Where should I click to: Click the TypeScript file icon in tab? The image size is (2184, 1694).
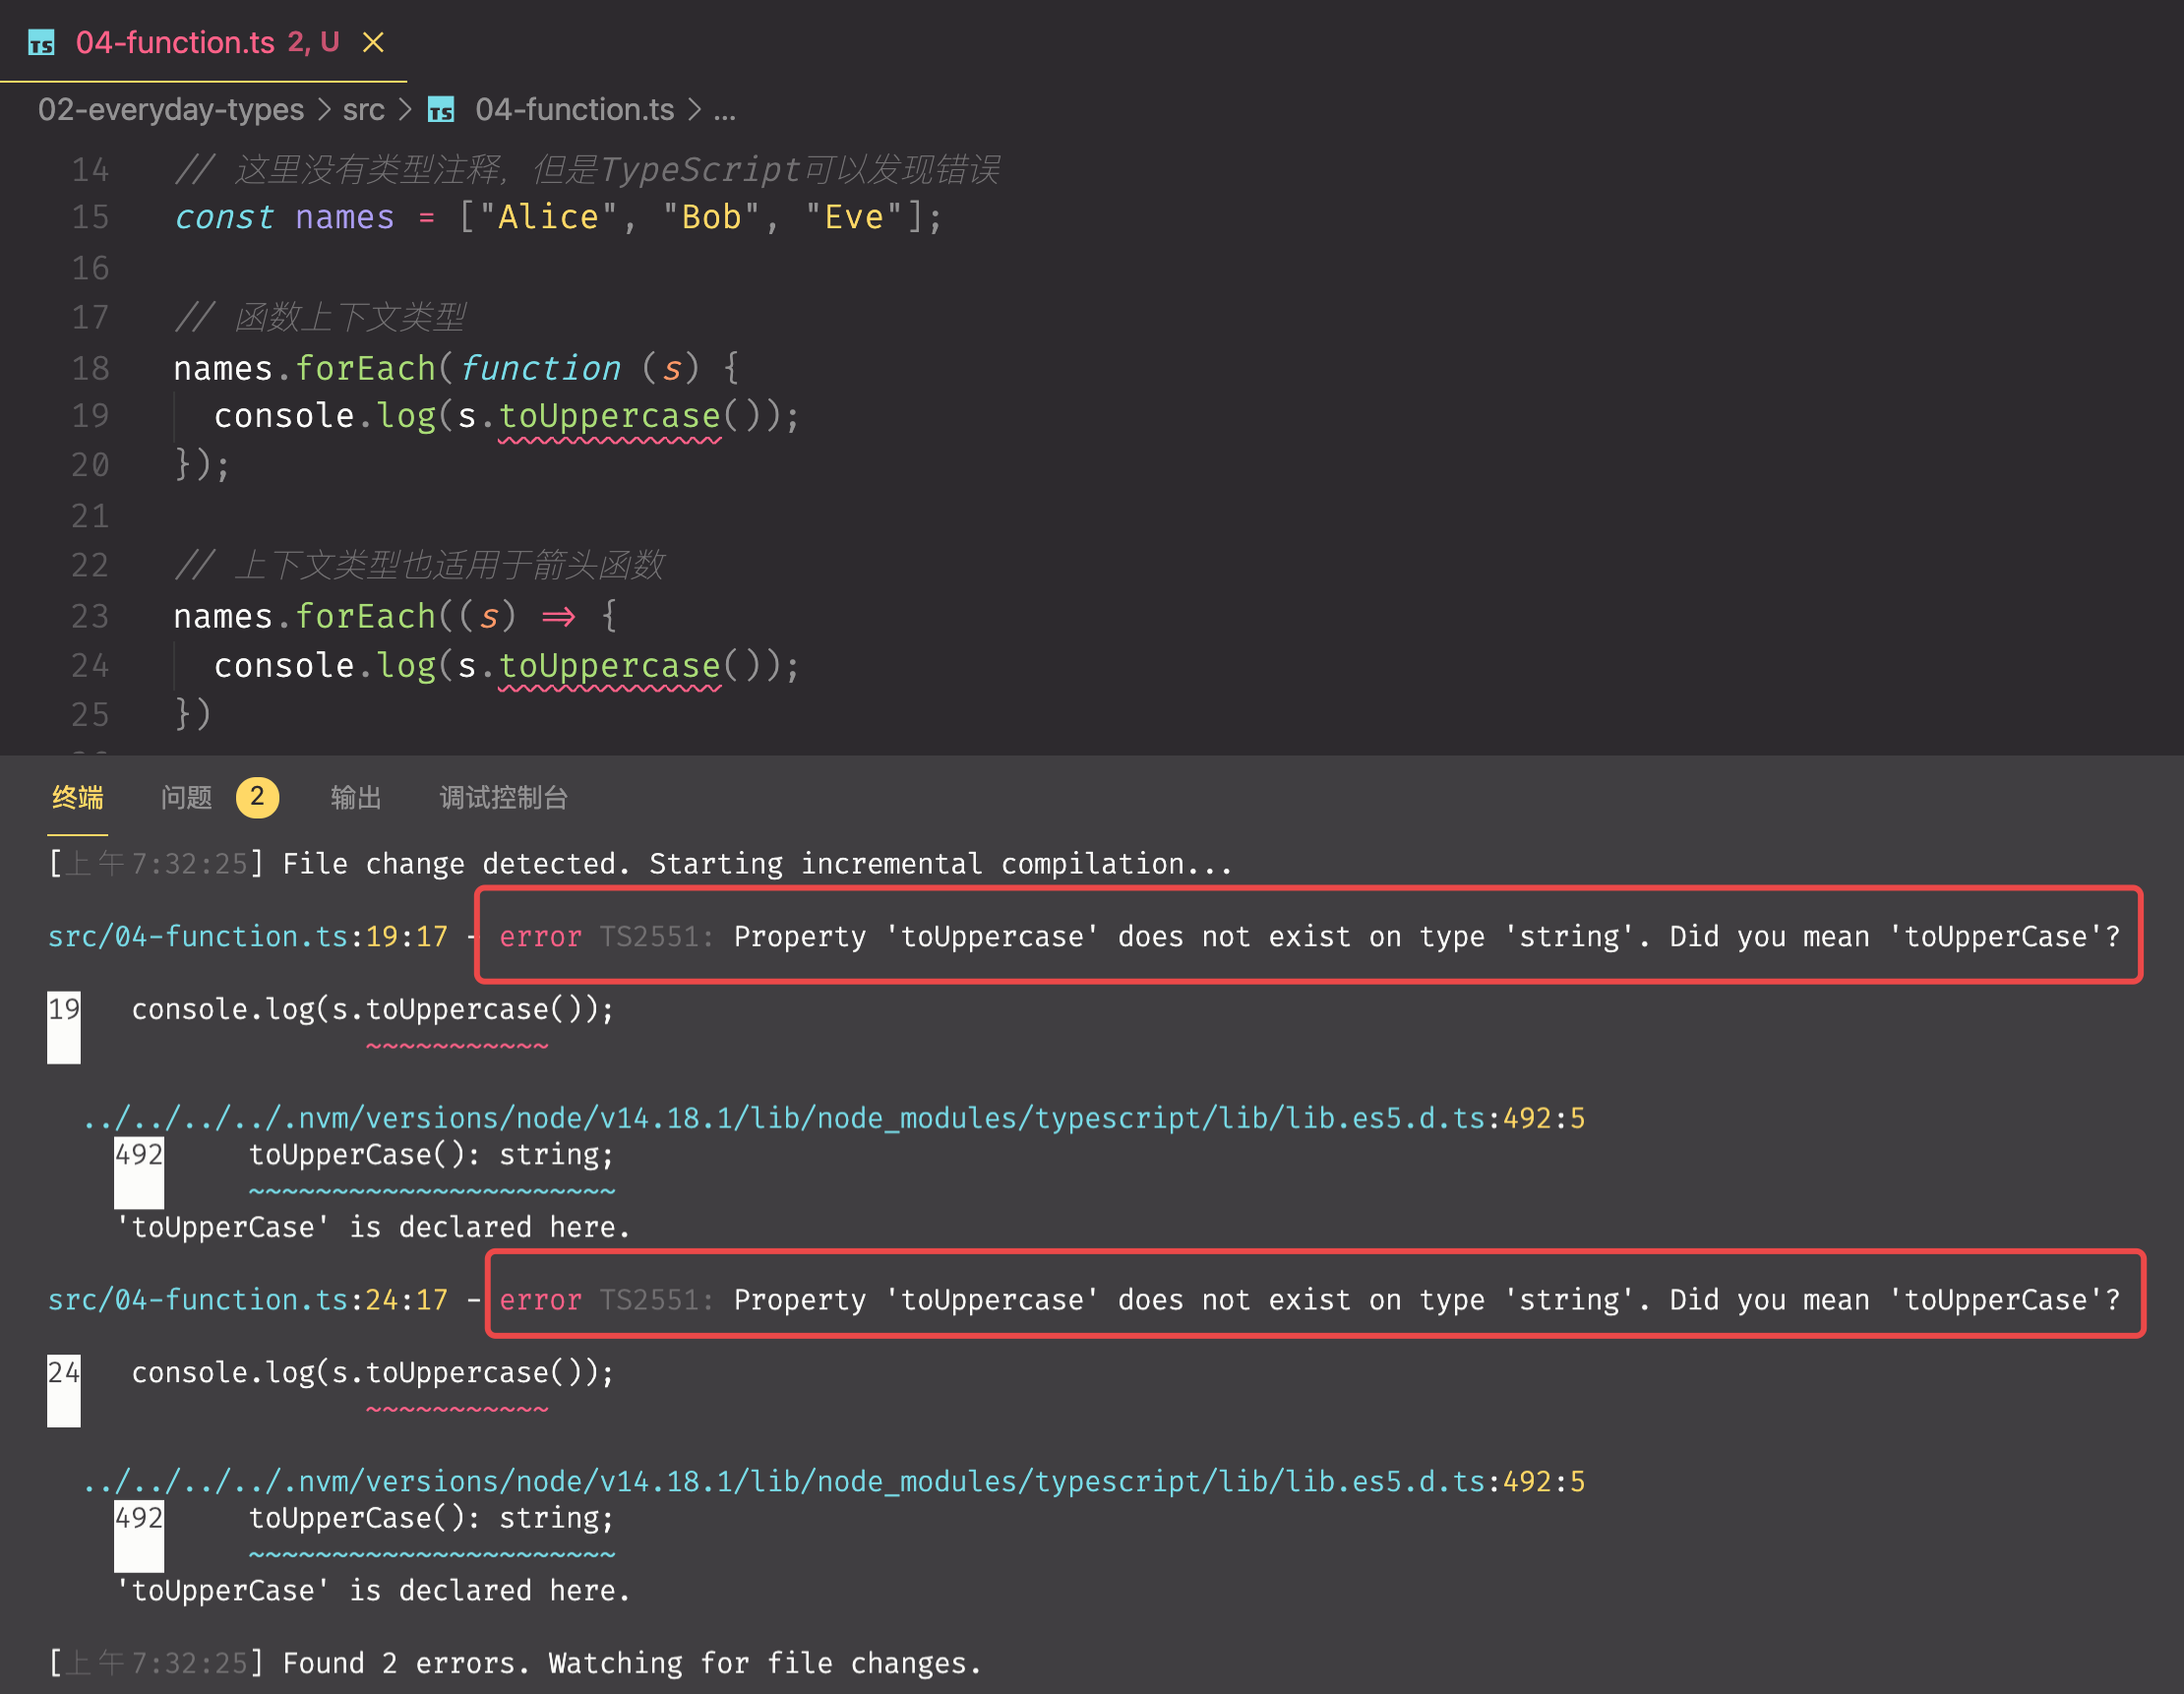[x=41, y=43]
